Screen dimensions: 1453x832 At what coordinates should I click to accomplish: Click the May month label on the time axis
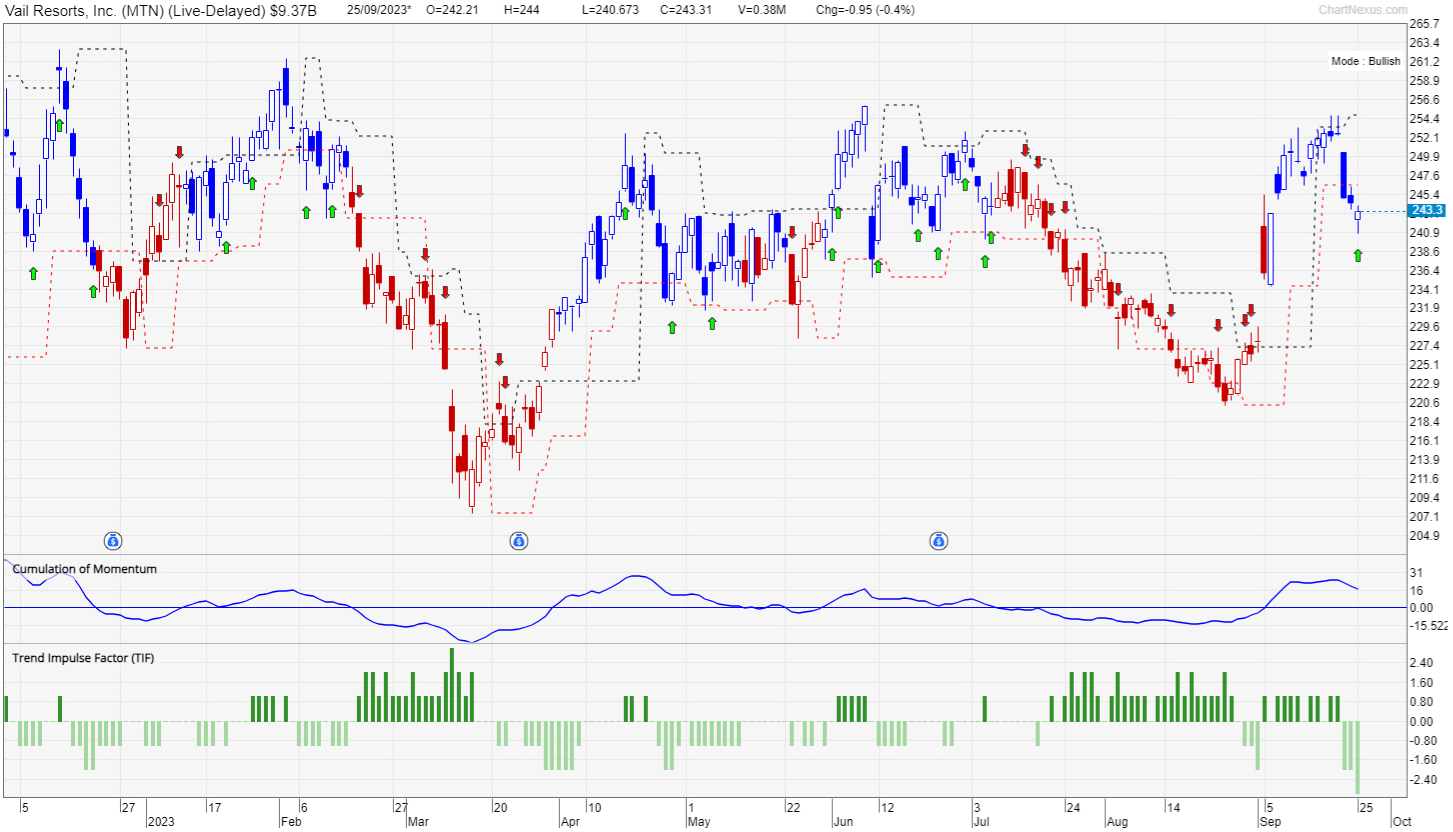[x=700, y=821]
